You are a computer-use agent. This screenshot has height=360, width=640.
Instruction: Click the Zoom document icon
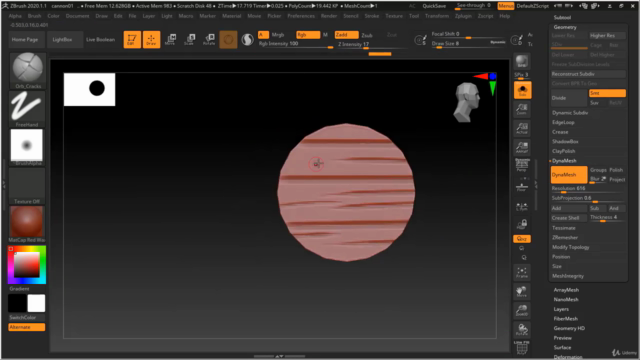(522, 109)
